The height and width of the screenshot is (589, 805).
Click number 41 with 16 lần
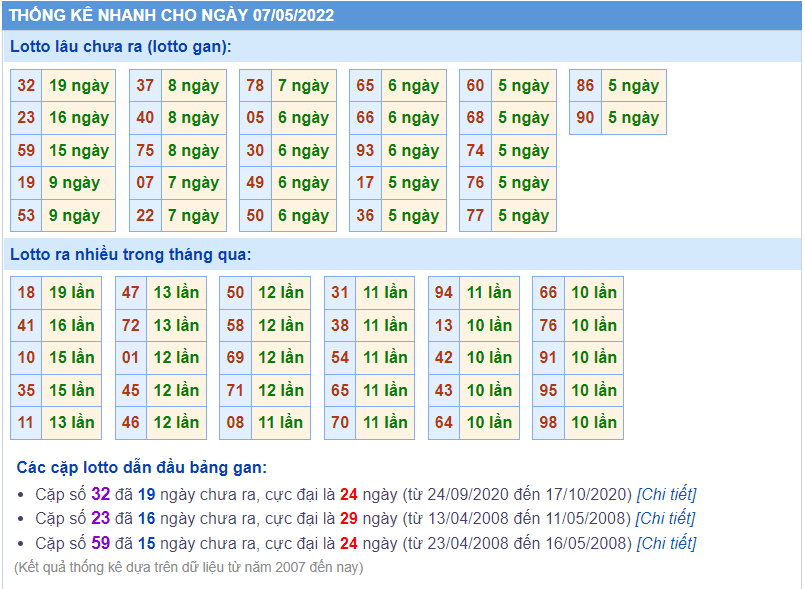[26, 325]
